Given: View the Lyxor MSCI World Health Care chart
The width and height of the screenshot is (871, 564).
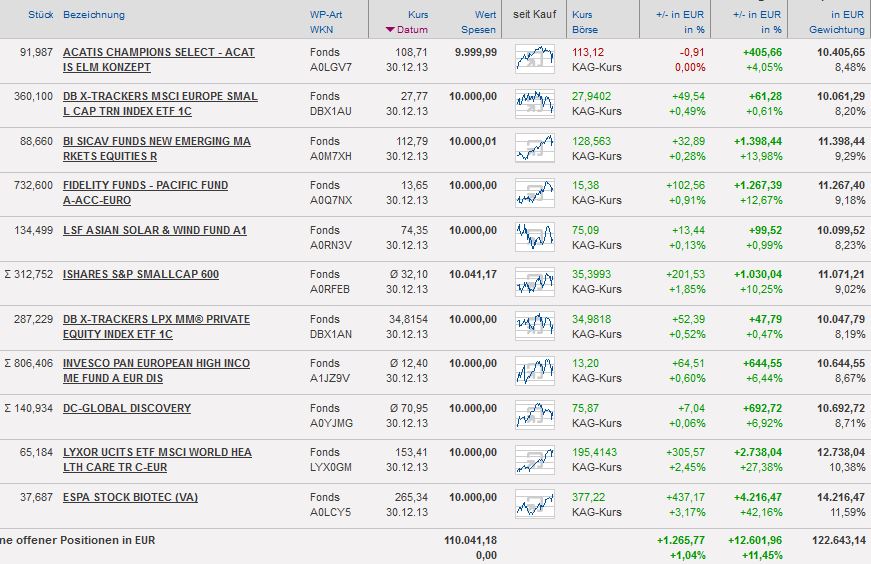Looking at the screenshot, I should coord(535,460).
